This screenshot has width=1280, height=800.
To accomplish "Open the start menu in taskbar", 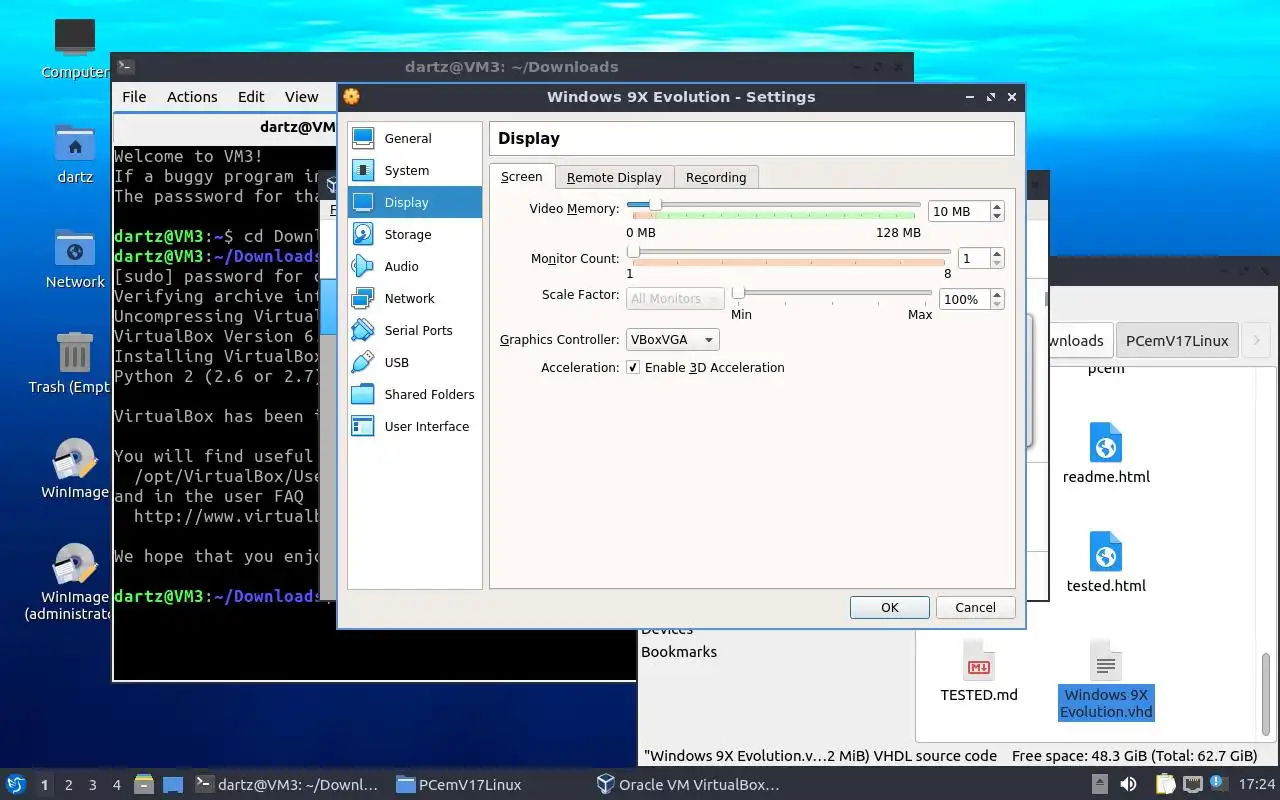I will 15,785.
